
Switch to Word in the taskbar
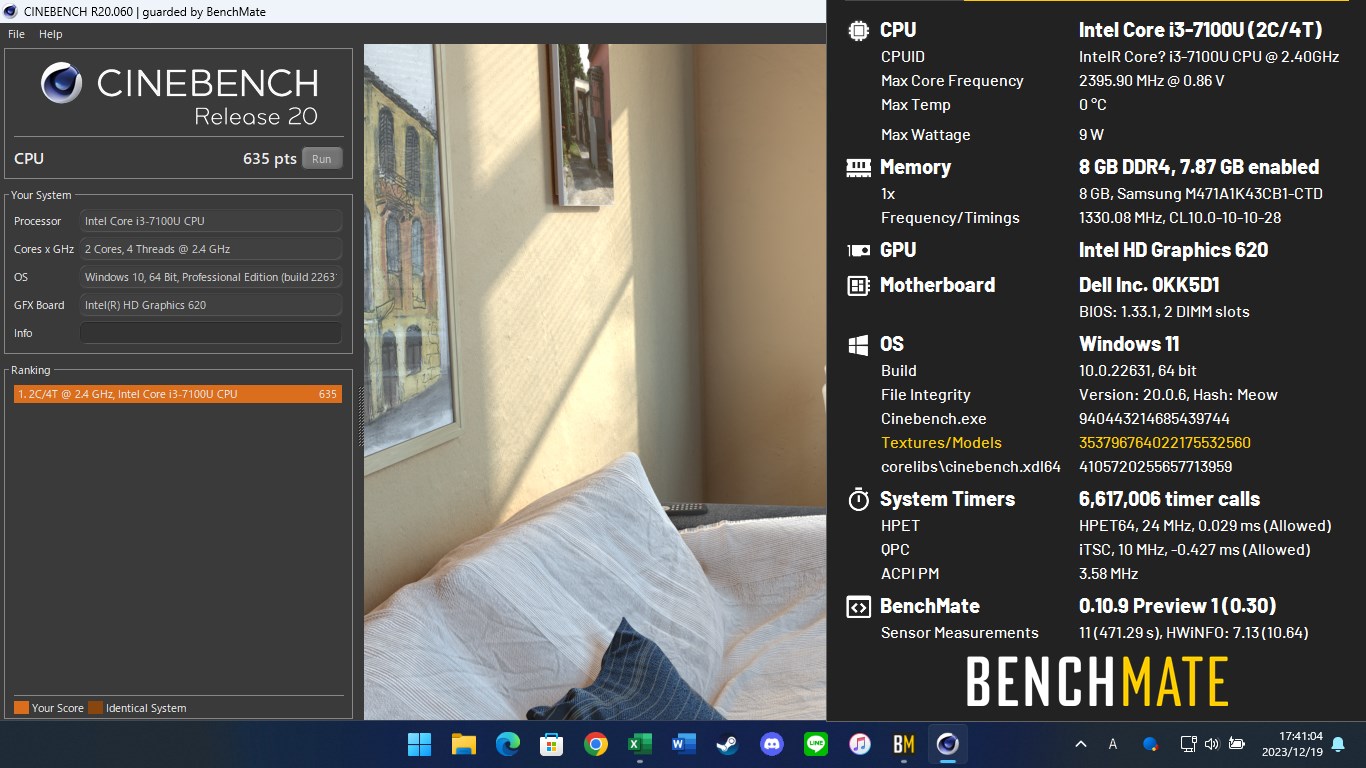tap(684, 744)
